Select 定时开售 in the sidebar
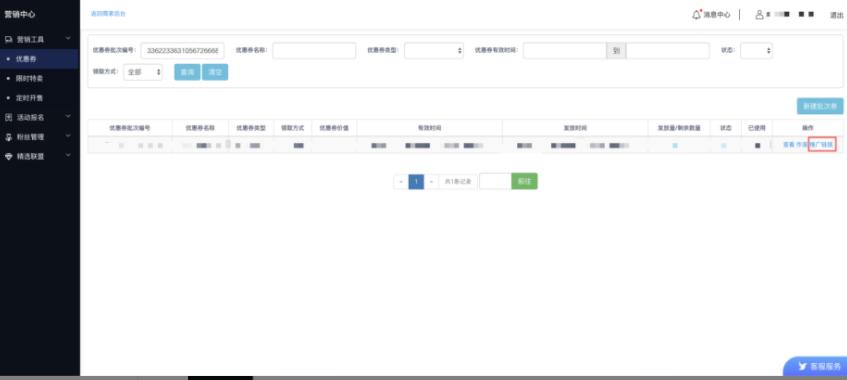This screenshot has width=847, height=380. pyautogui.click(x=29, y=98)
